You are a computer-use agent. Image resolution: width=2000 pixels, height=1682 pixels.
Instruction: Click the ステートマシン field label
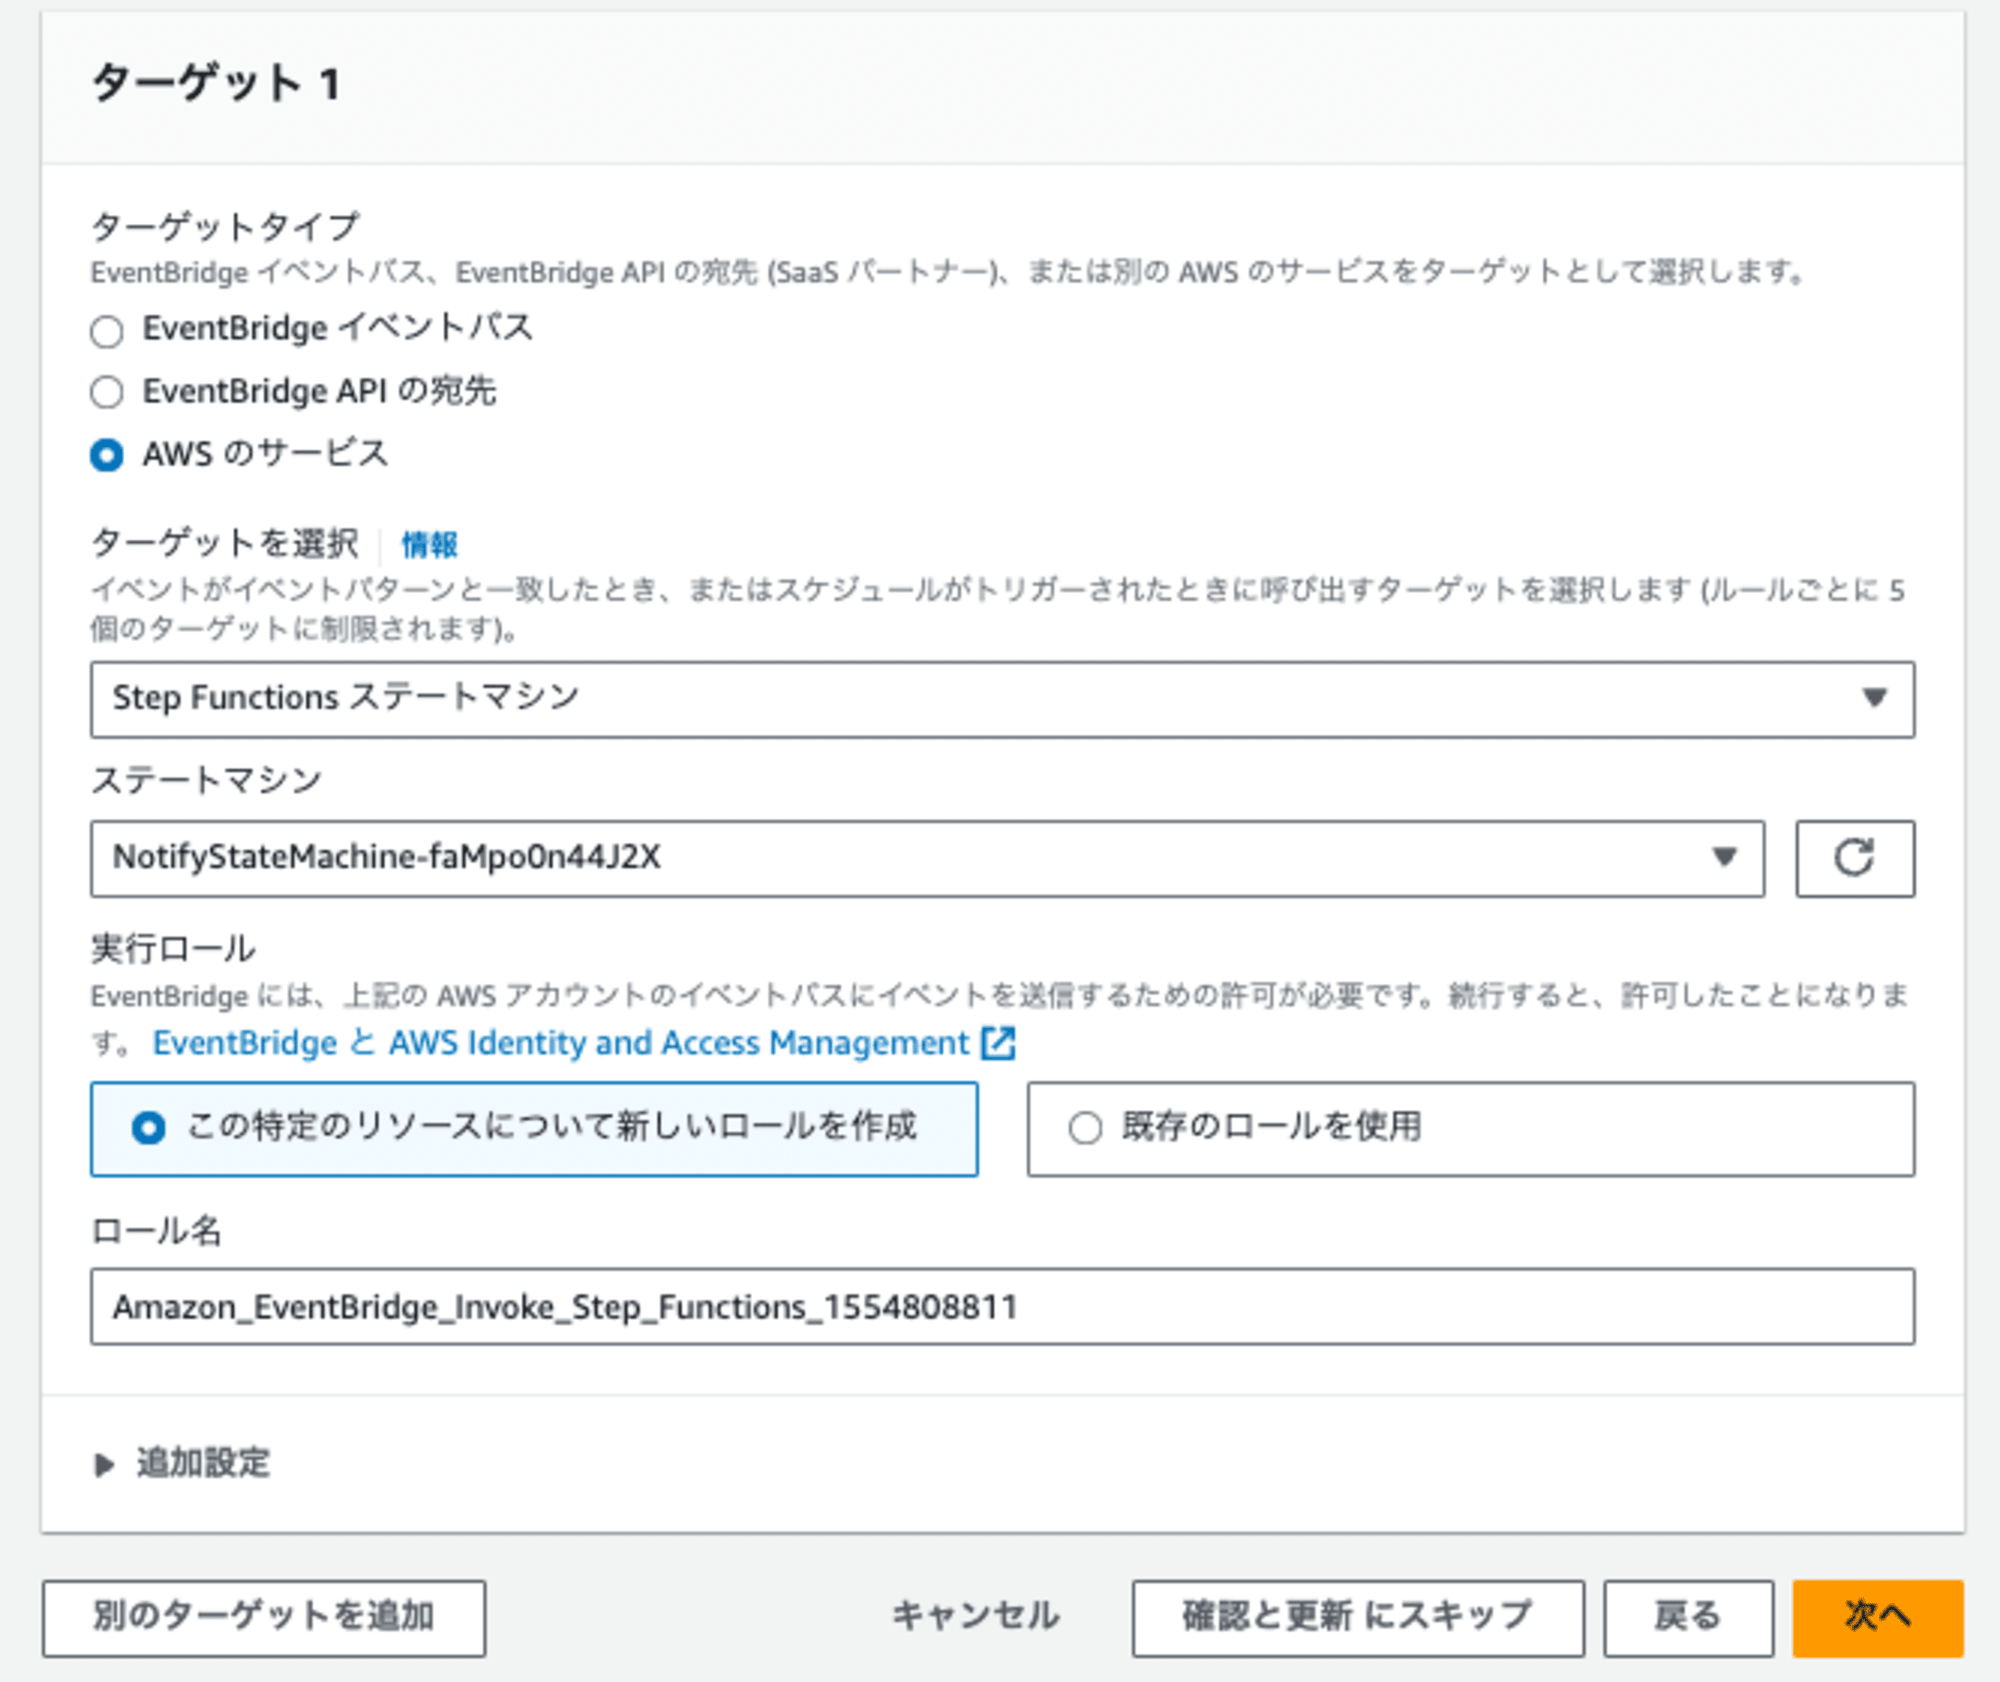(x=206, y=780)
